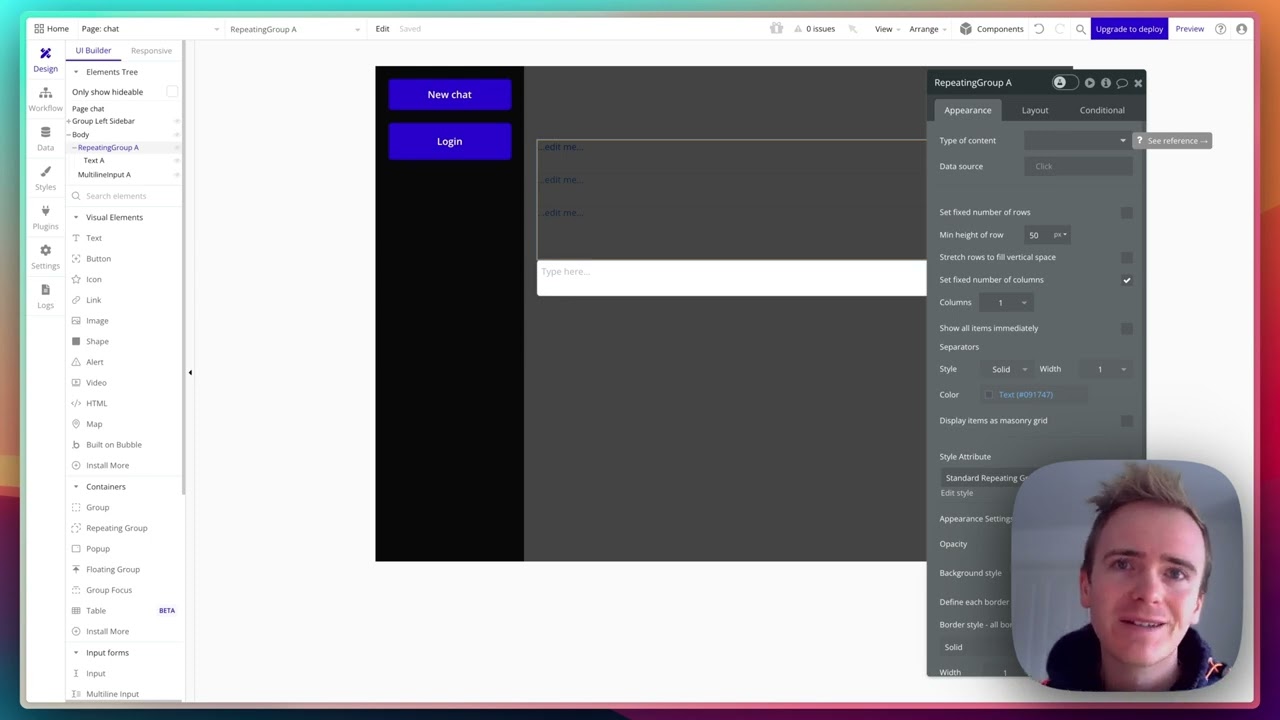Toggle visibility eye of Group Left Sidebar

pos(177,121)
